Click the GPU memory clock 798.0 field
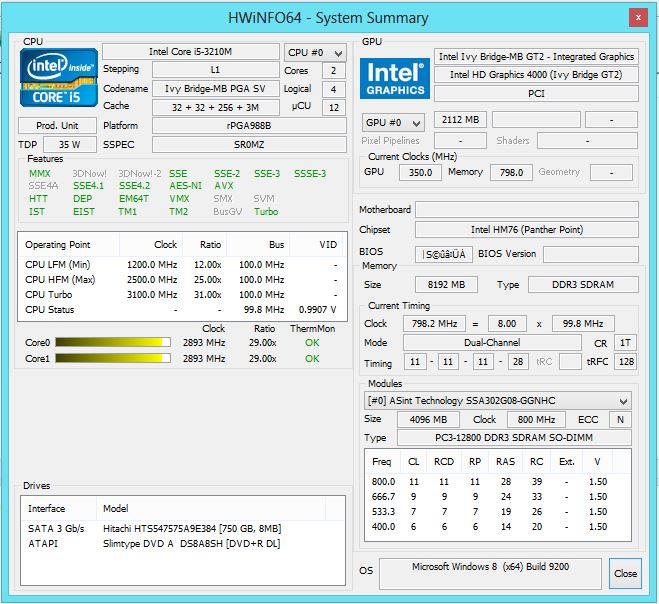Image resolution: width=659 pixels, height=604 pixels. (511, 173)
